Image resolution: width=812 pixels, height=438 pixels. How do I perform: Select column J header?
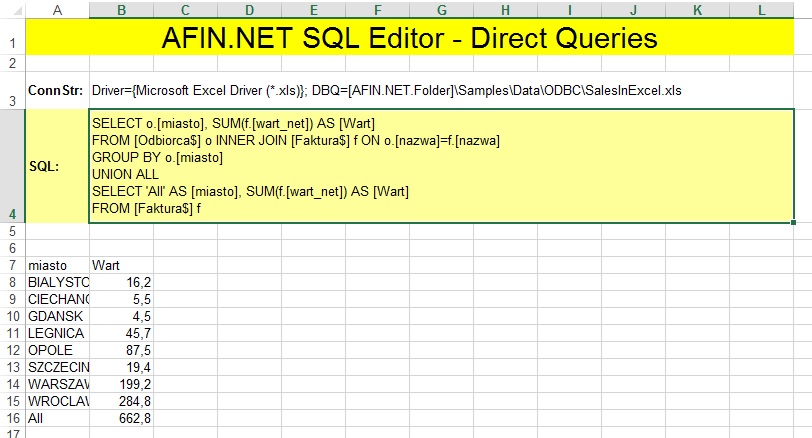(x=633, y=10)
